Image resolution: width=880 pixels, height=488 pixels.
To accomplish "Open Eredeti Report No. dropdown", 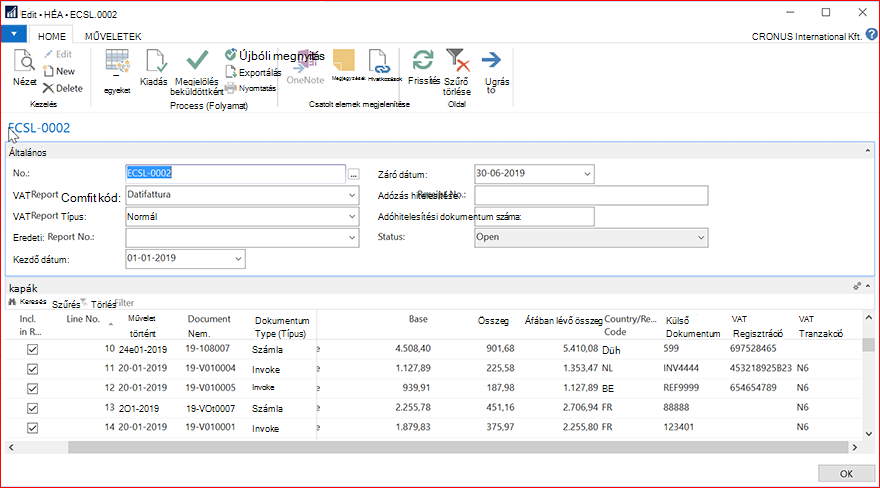I will [x=352, y=237].
